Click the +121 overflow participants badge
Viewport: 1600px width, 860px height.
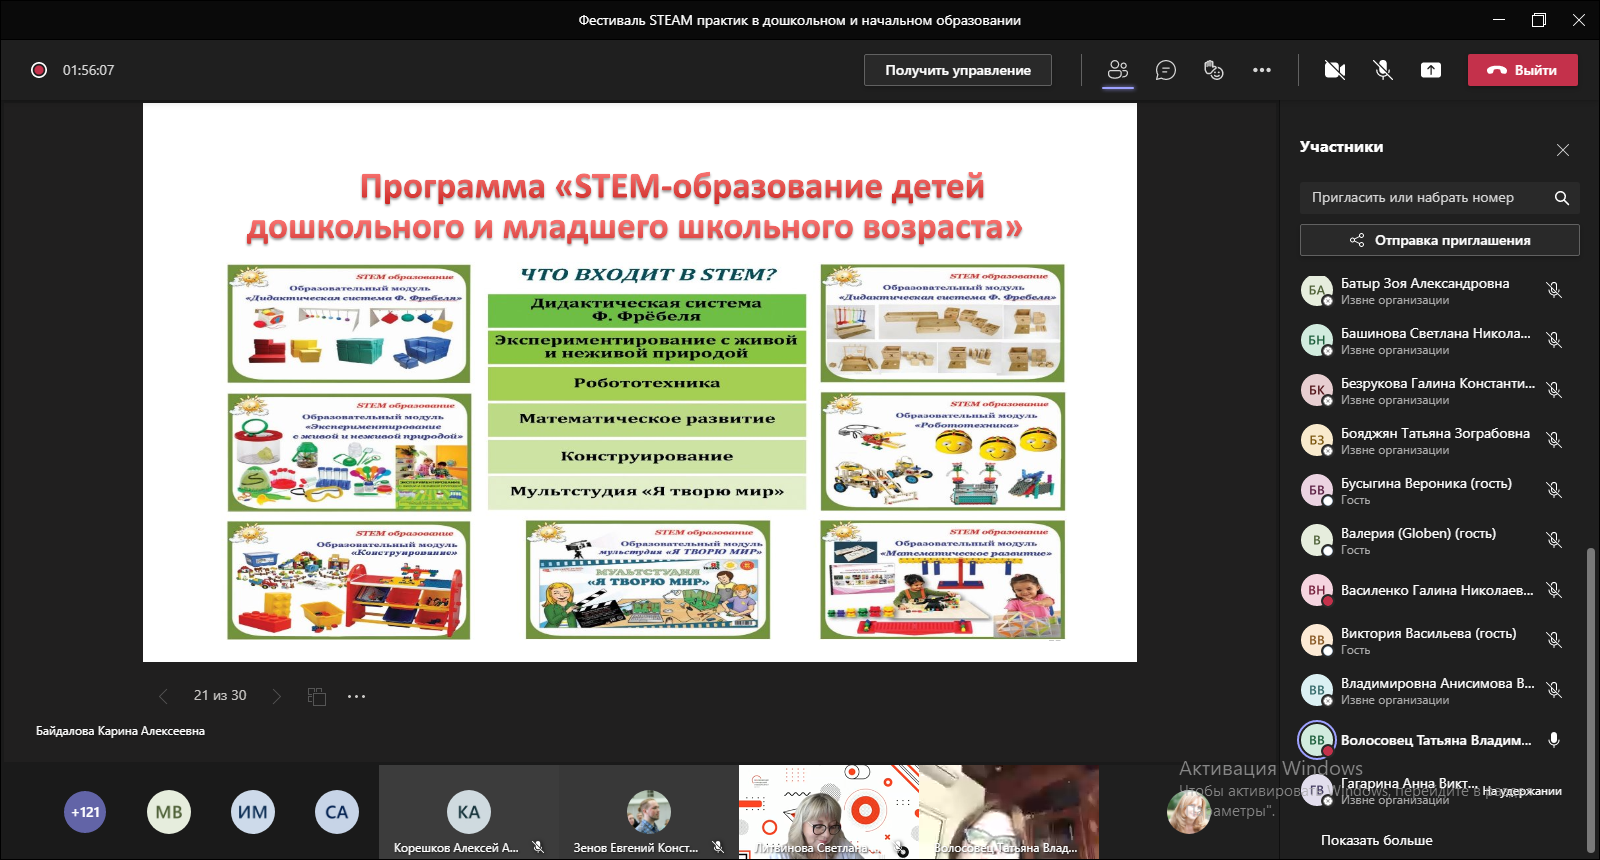pyautogui.click(x=85, y=812)
